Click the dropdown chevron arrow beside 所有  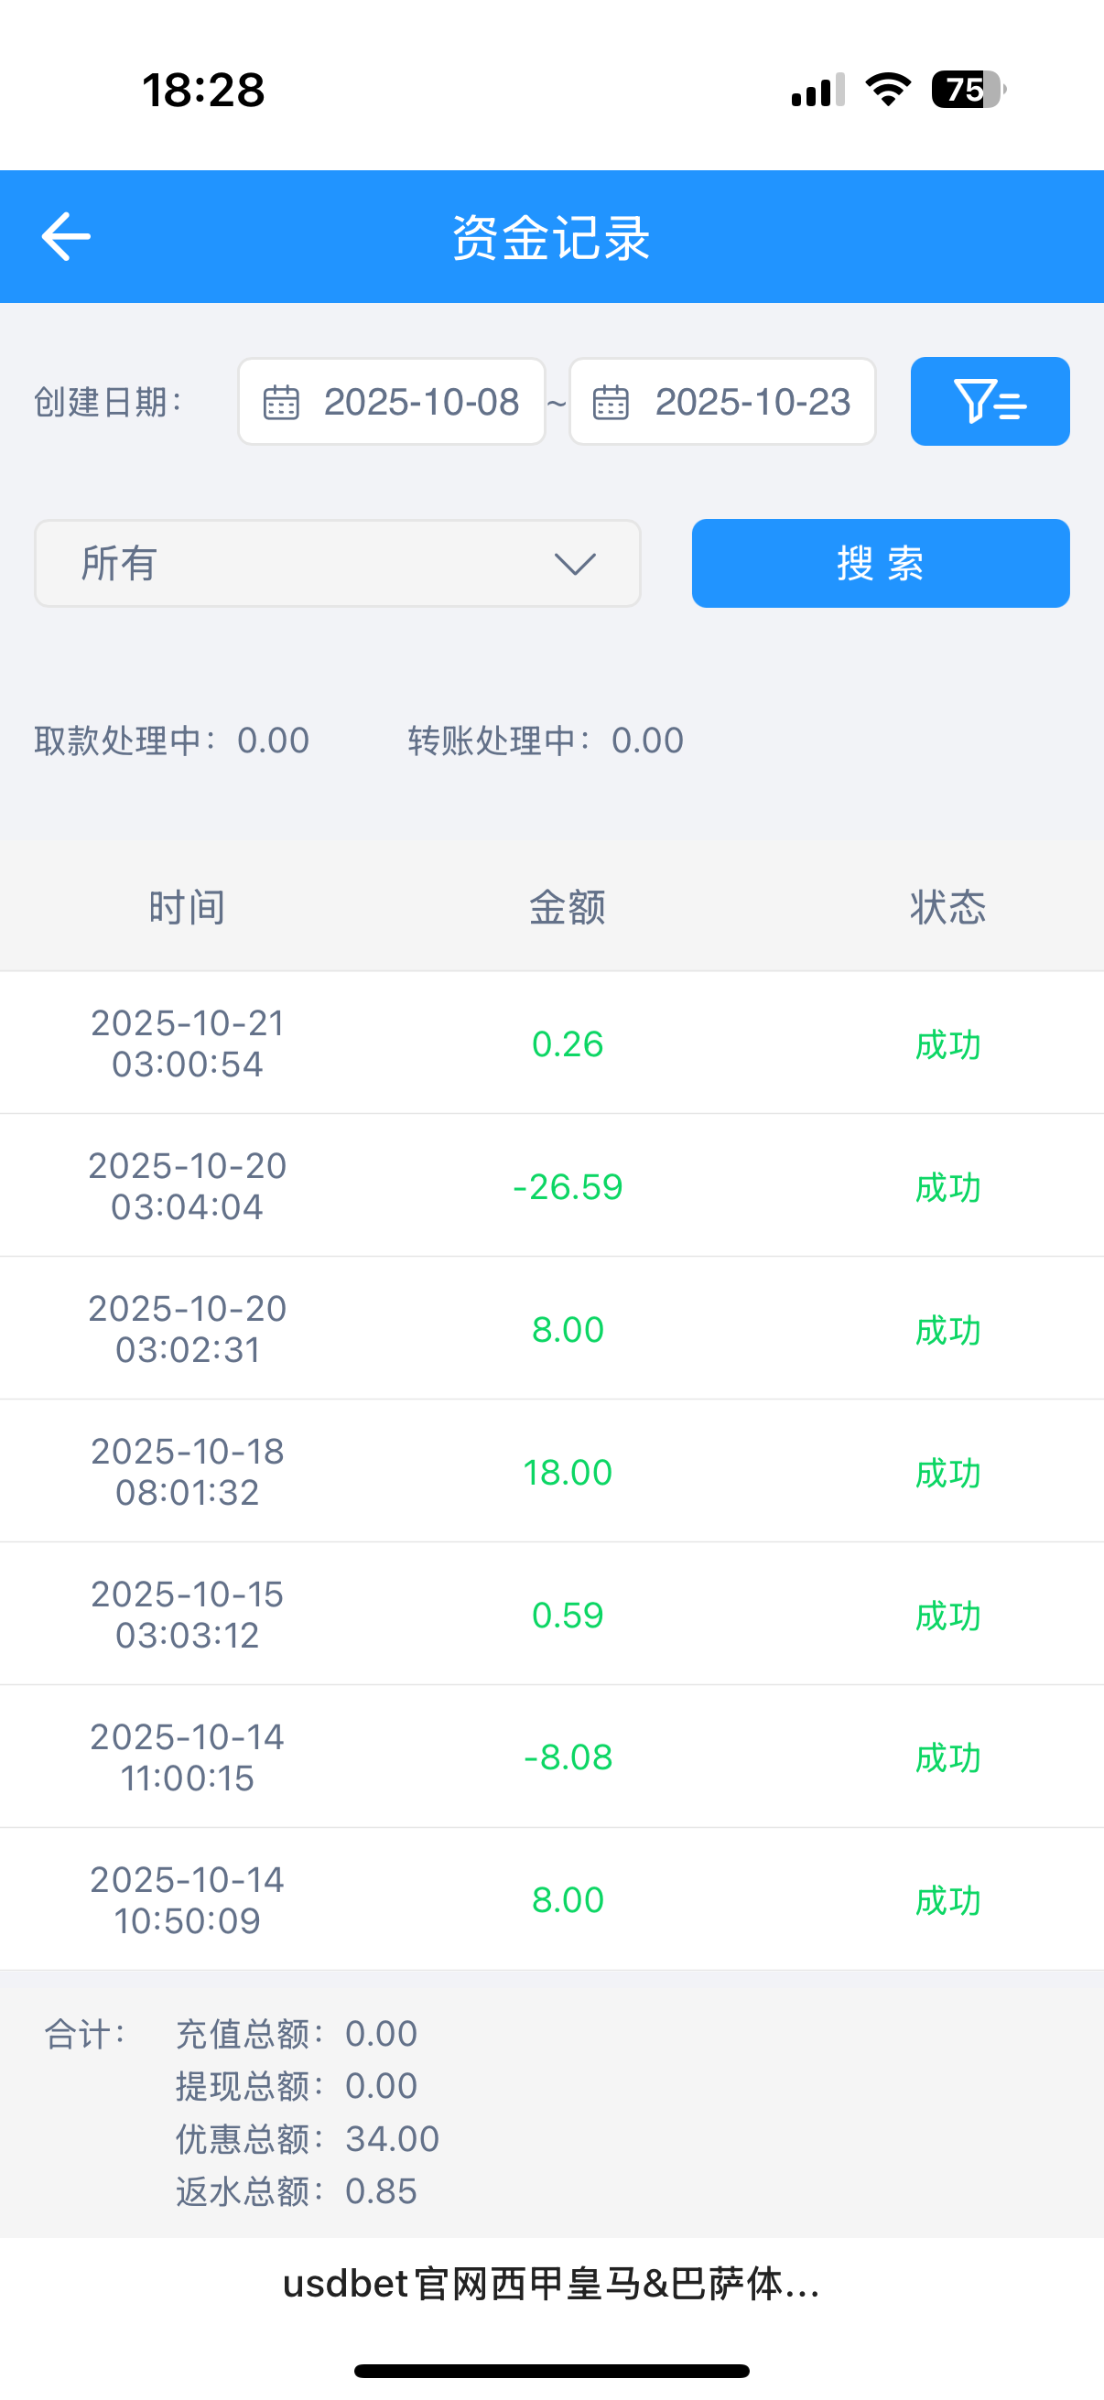pyautogui.click(x=575, y=564)
